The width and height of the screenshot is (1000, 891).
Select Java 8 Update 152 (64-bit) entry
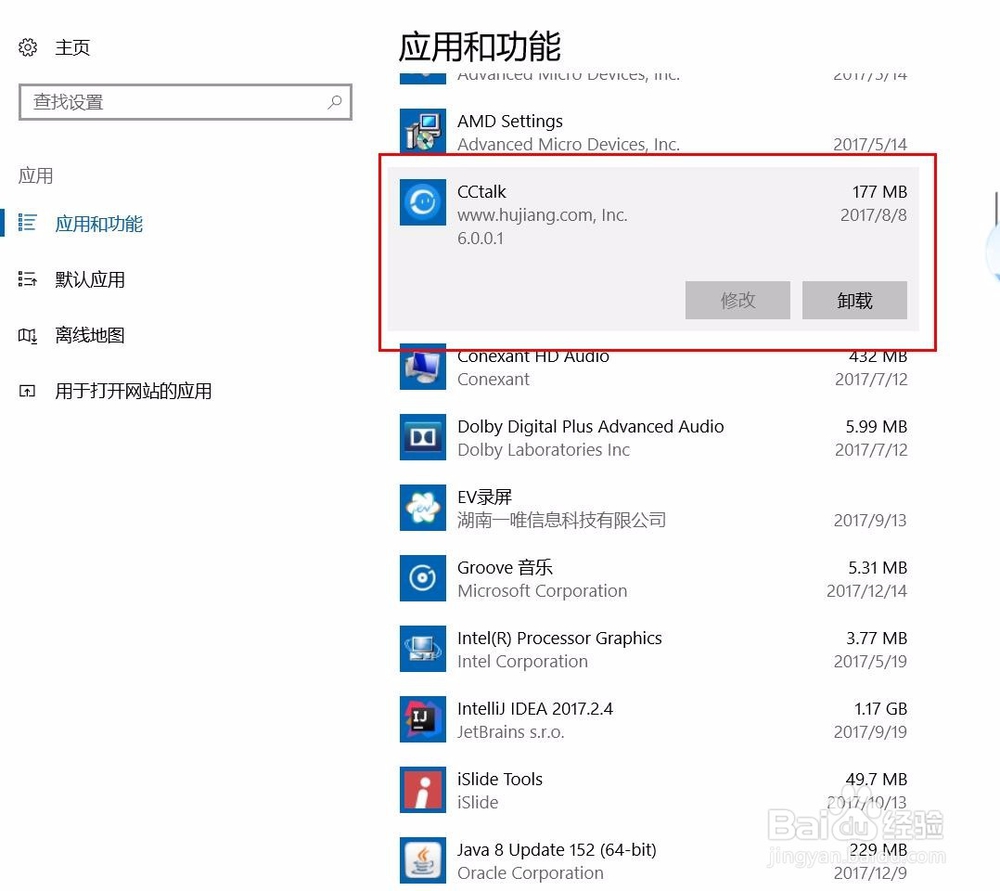point(557,850)
